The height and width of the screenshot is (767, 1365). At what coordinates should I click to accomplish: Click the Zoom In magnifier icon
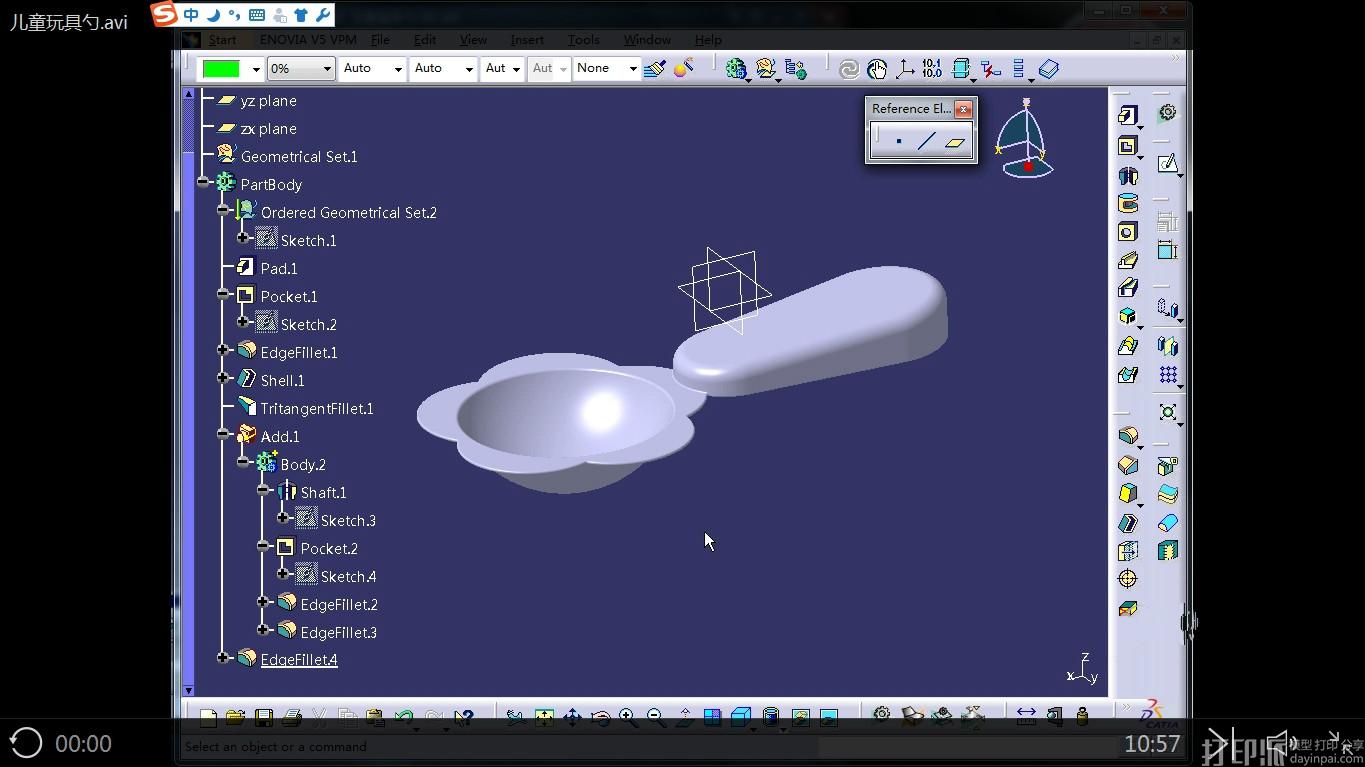pyautogui.click(x=628, y=716)
